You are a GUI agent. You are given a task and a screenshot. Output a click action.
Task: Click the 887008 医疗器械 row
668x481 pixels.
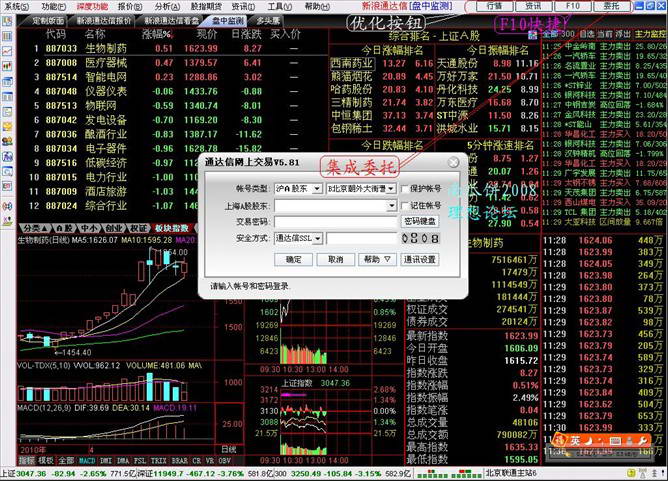tap(173, 63)
